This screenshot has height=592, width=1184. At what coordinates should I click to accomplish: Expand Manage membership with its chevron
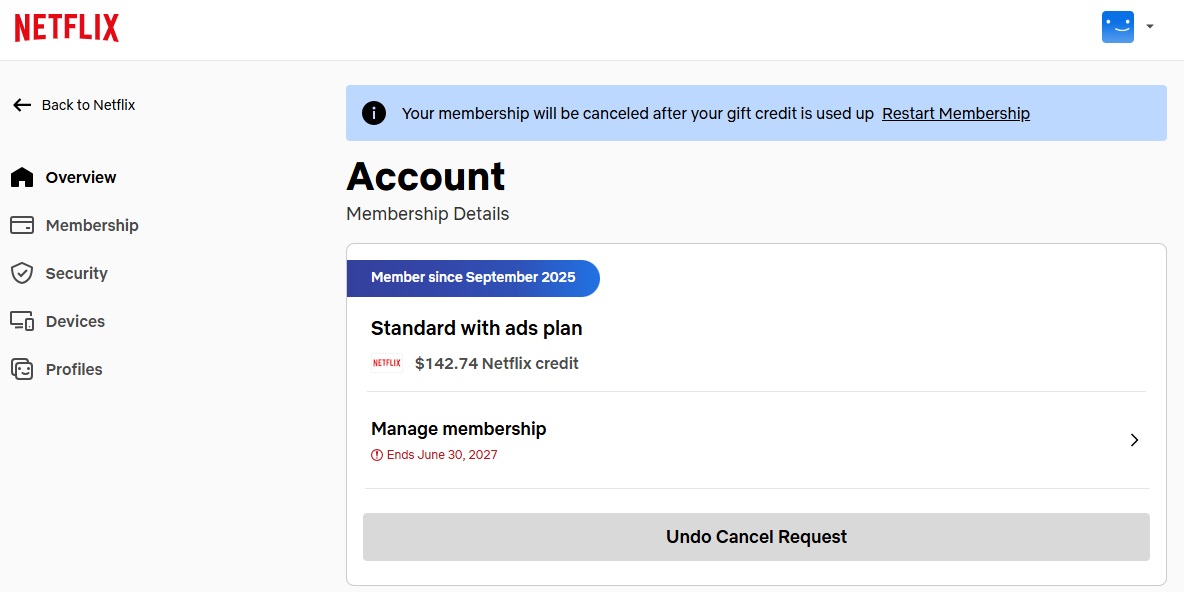click(1134, 440)
